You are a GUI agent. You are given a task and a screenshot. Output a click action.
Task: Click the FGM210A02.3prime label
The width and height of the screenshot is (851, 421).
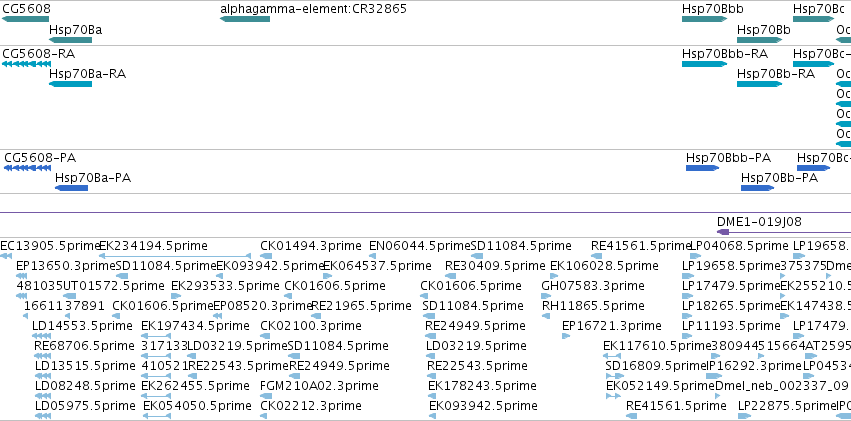tap(319, 386)
